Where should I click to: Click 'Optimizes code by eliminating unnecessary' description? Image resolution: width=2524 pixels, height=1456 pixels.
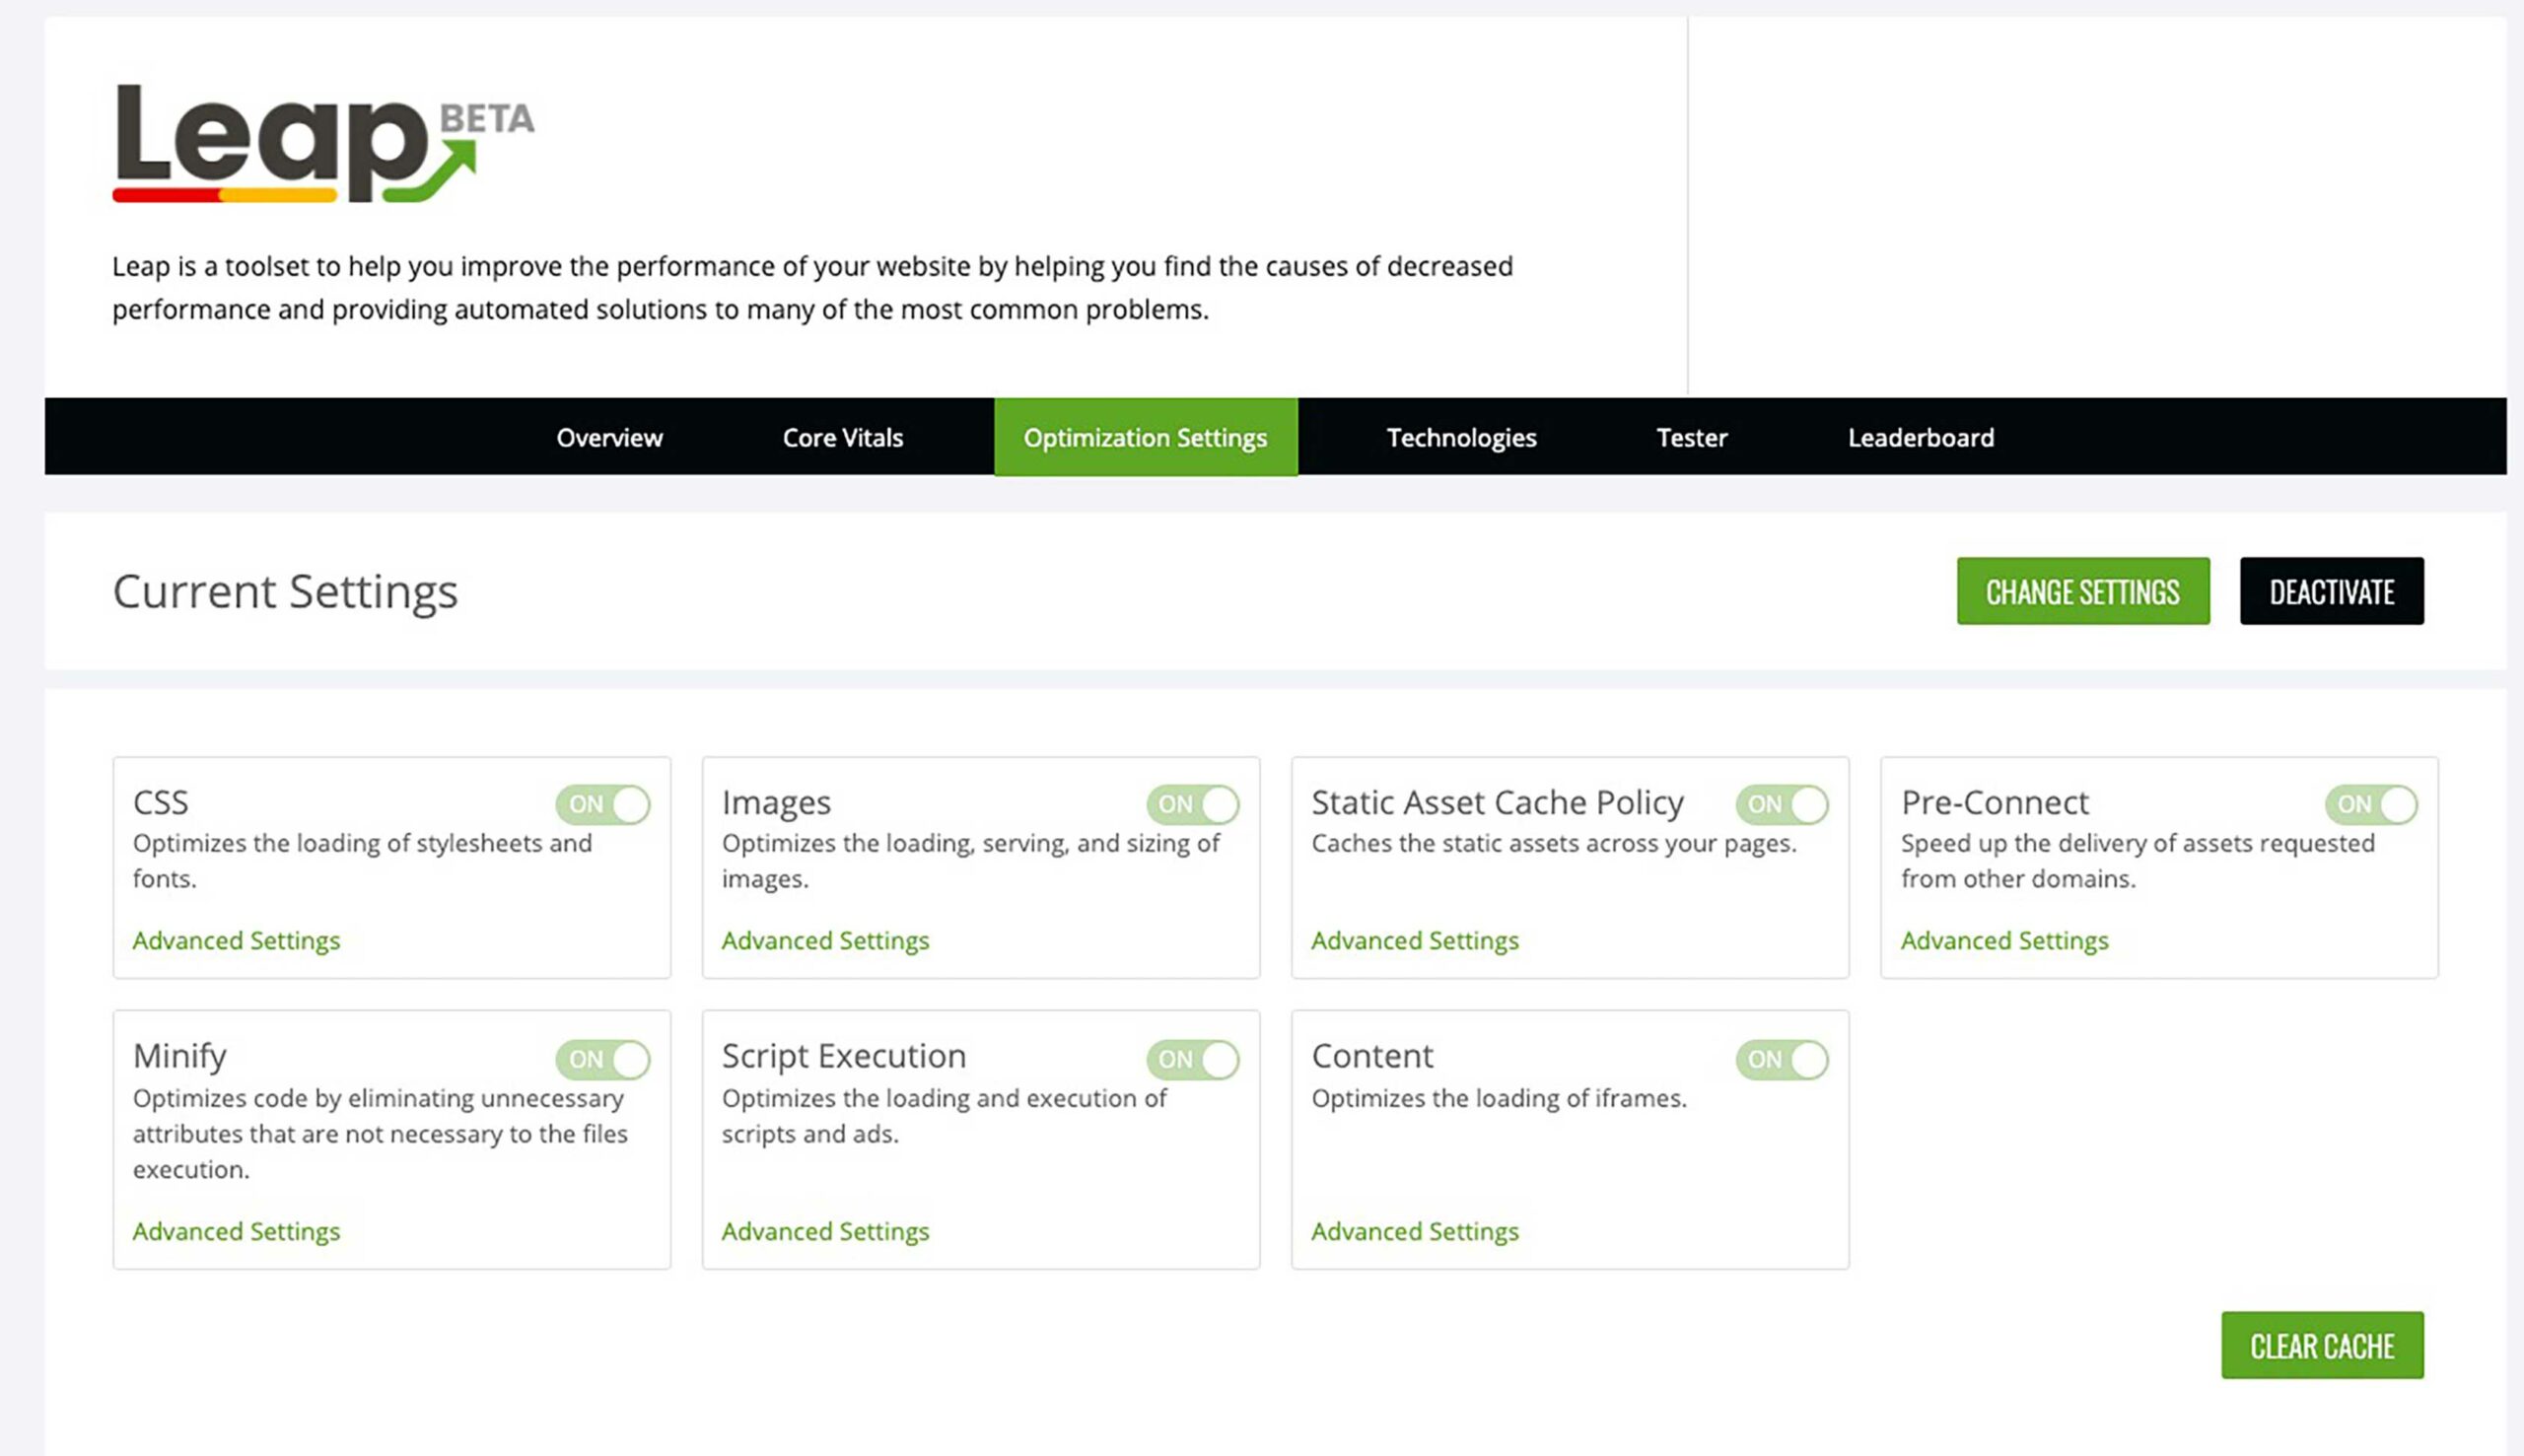pos(380,1134)
